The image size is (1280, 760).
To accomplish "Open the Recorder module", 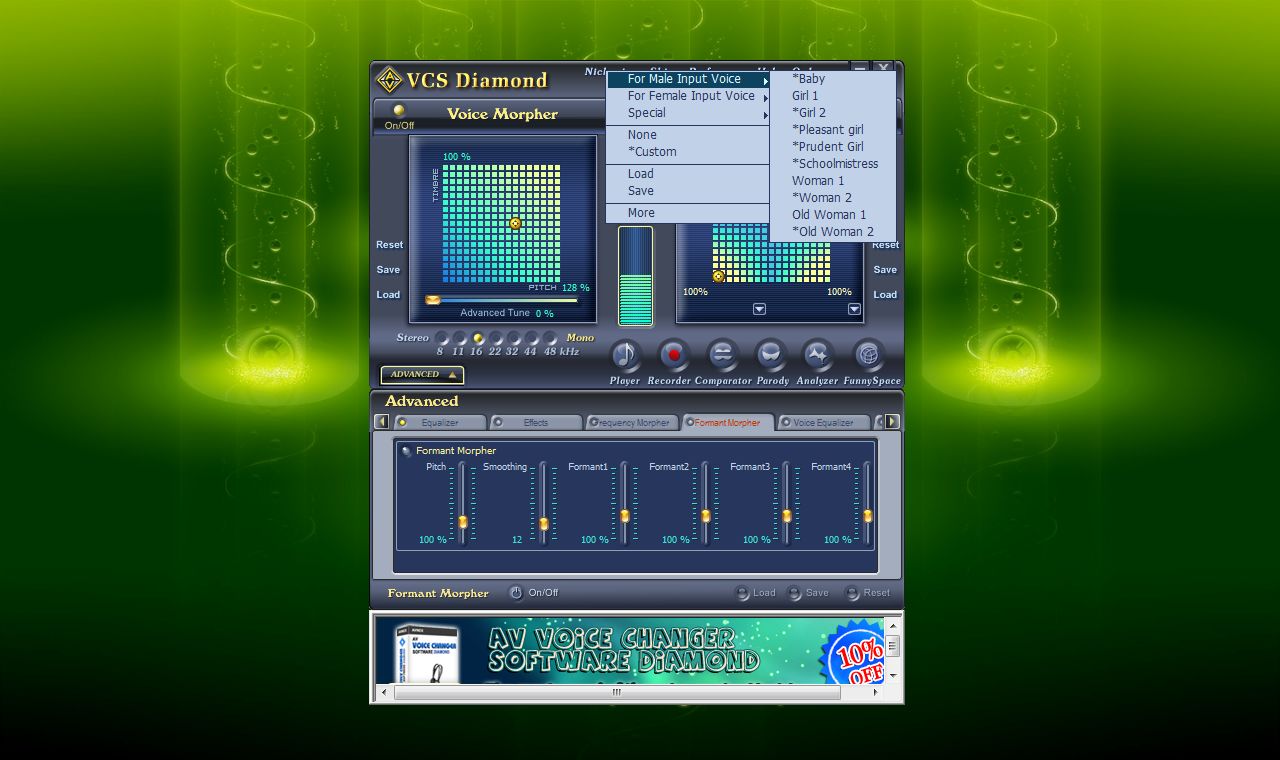I will (x=673, y=356).
